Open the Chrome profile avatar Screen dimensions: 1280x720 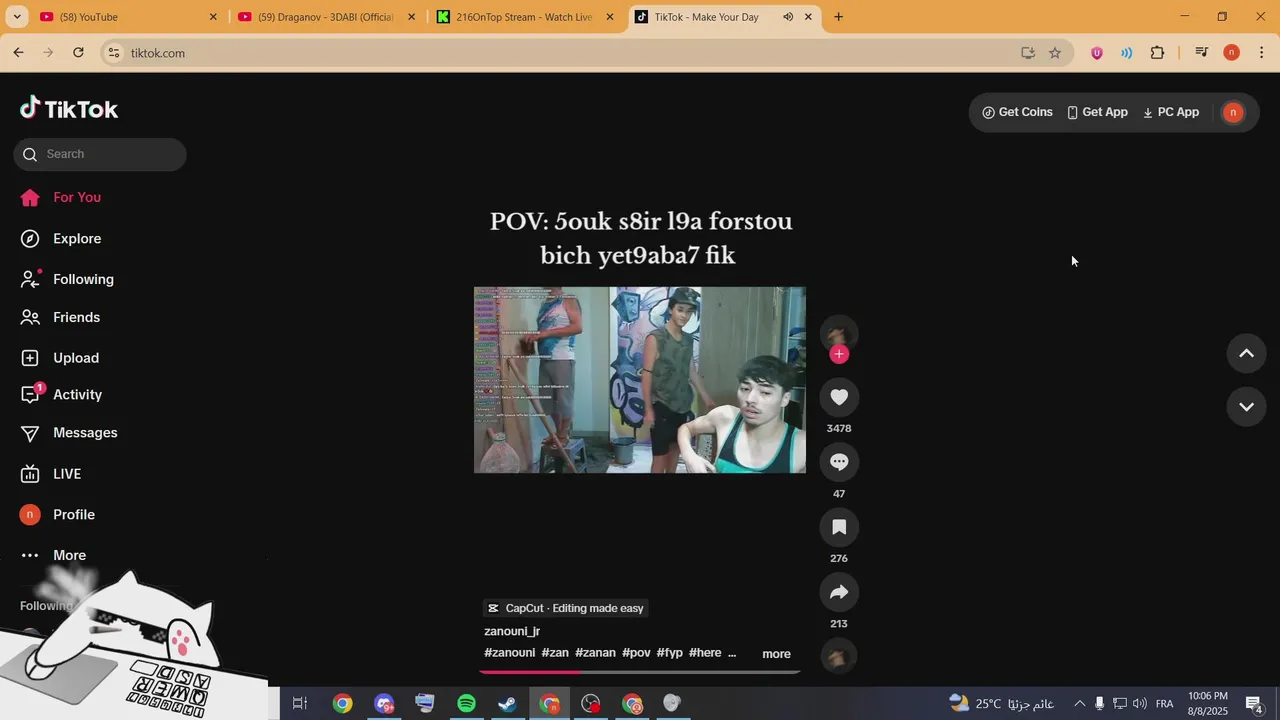(1232, 53)
